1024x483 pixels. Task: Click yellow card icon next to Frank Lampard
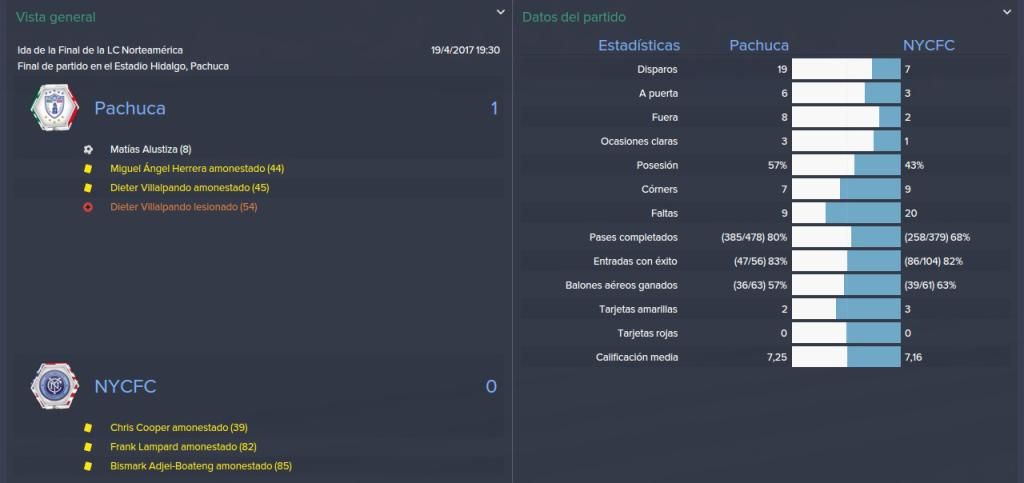pos(88,447)
